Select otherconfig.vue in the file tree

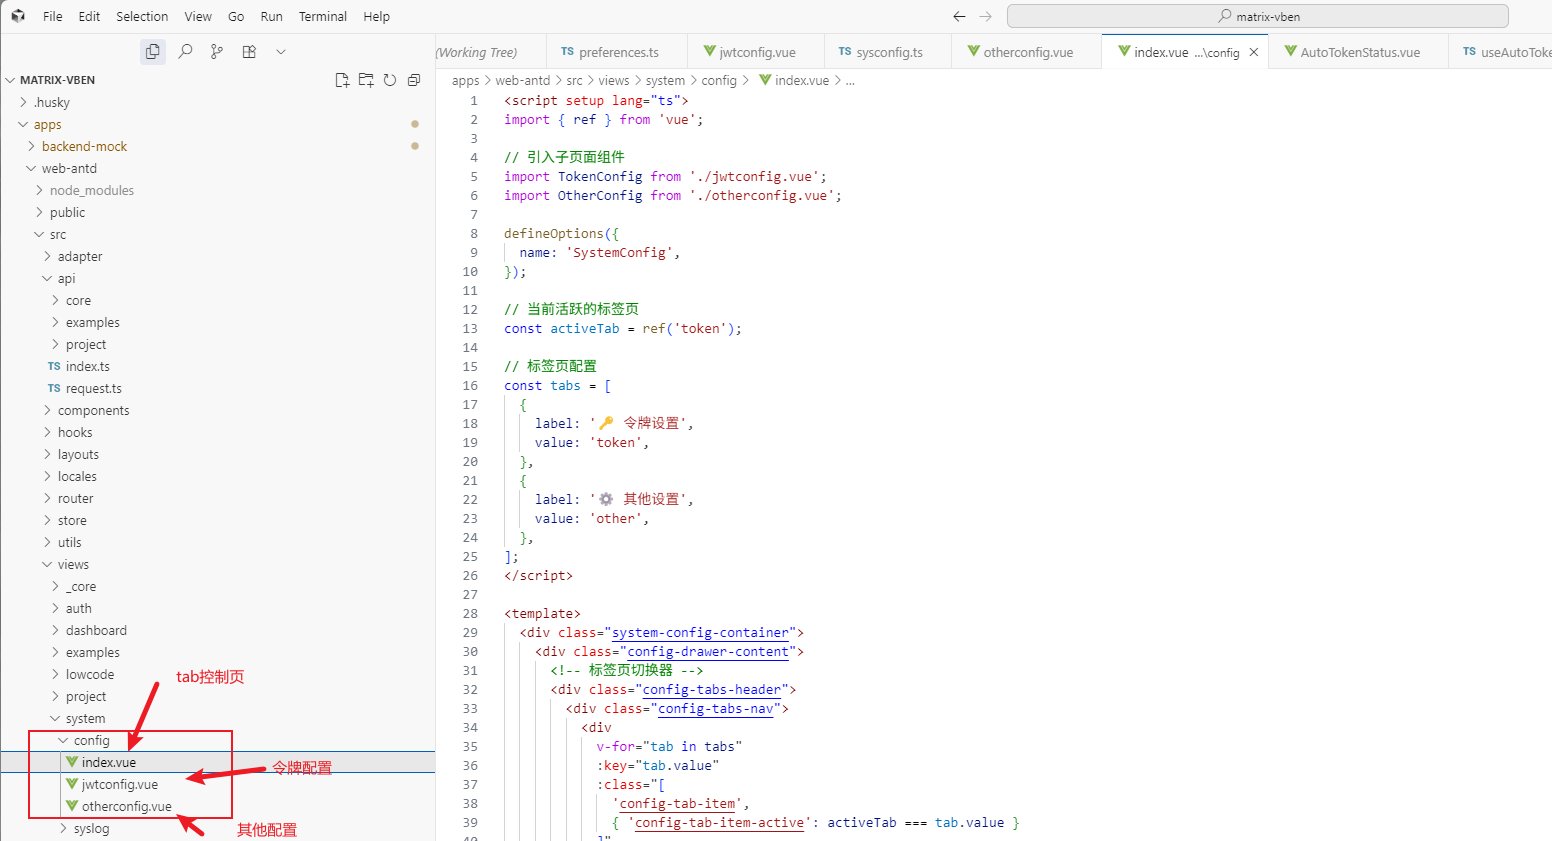tap(122, 806)
